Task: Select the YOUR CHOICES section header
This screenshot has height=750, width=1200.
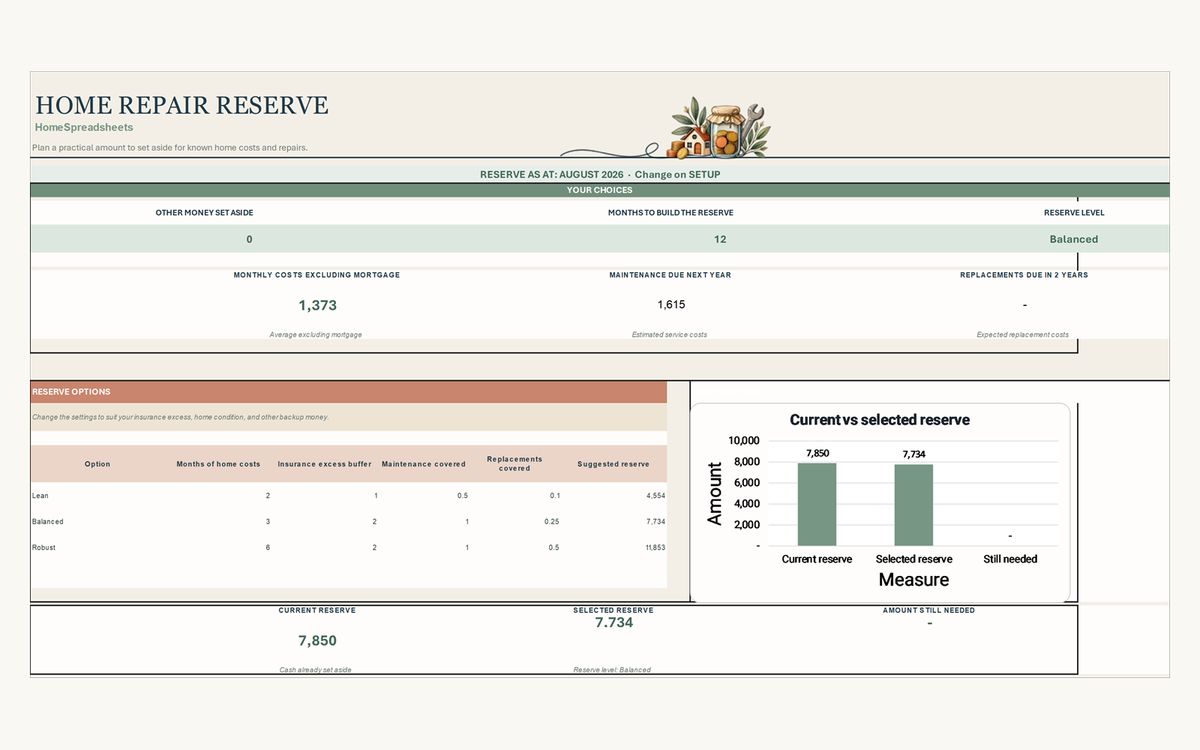Action: [600, 190]
